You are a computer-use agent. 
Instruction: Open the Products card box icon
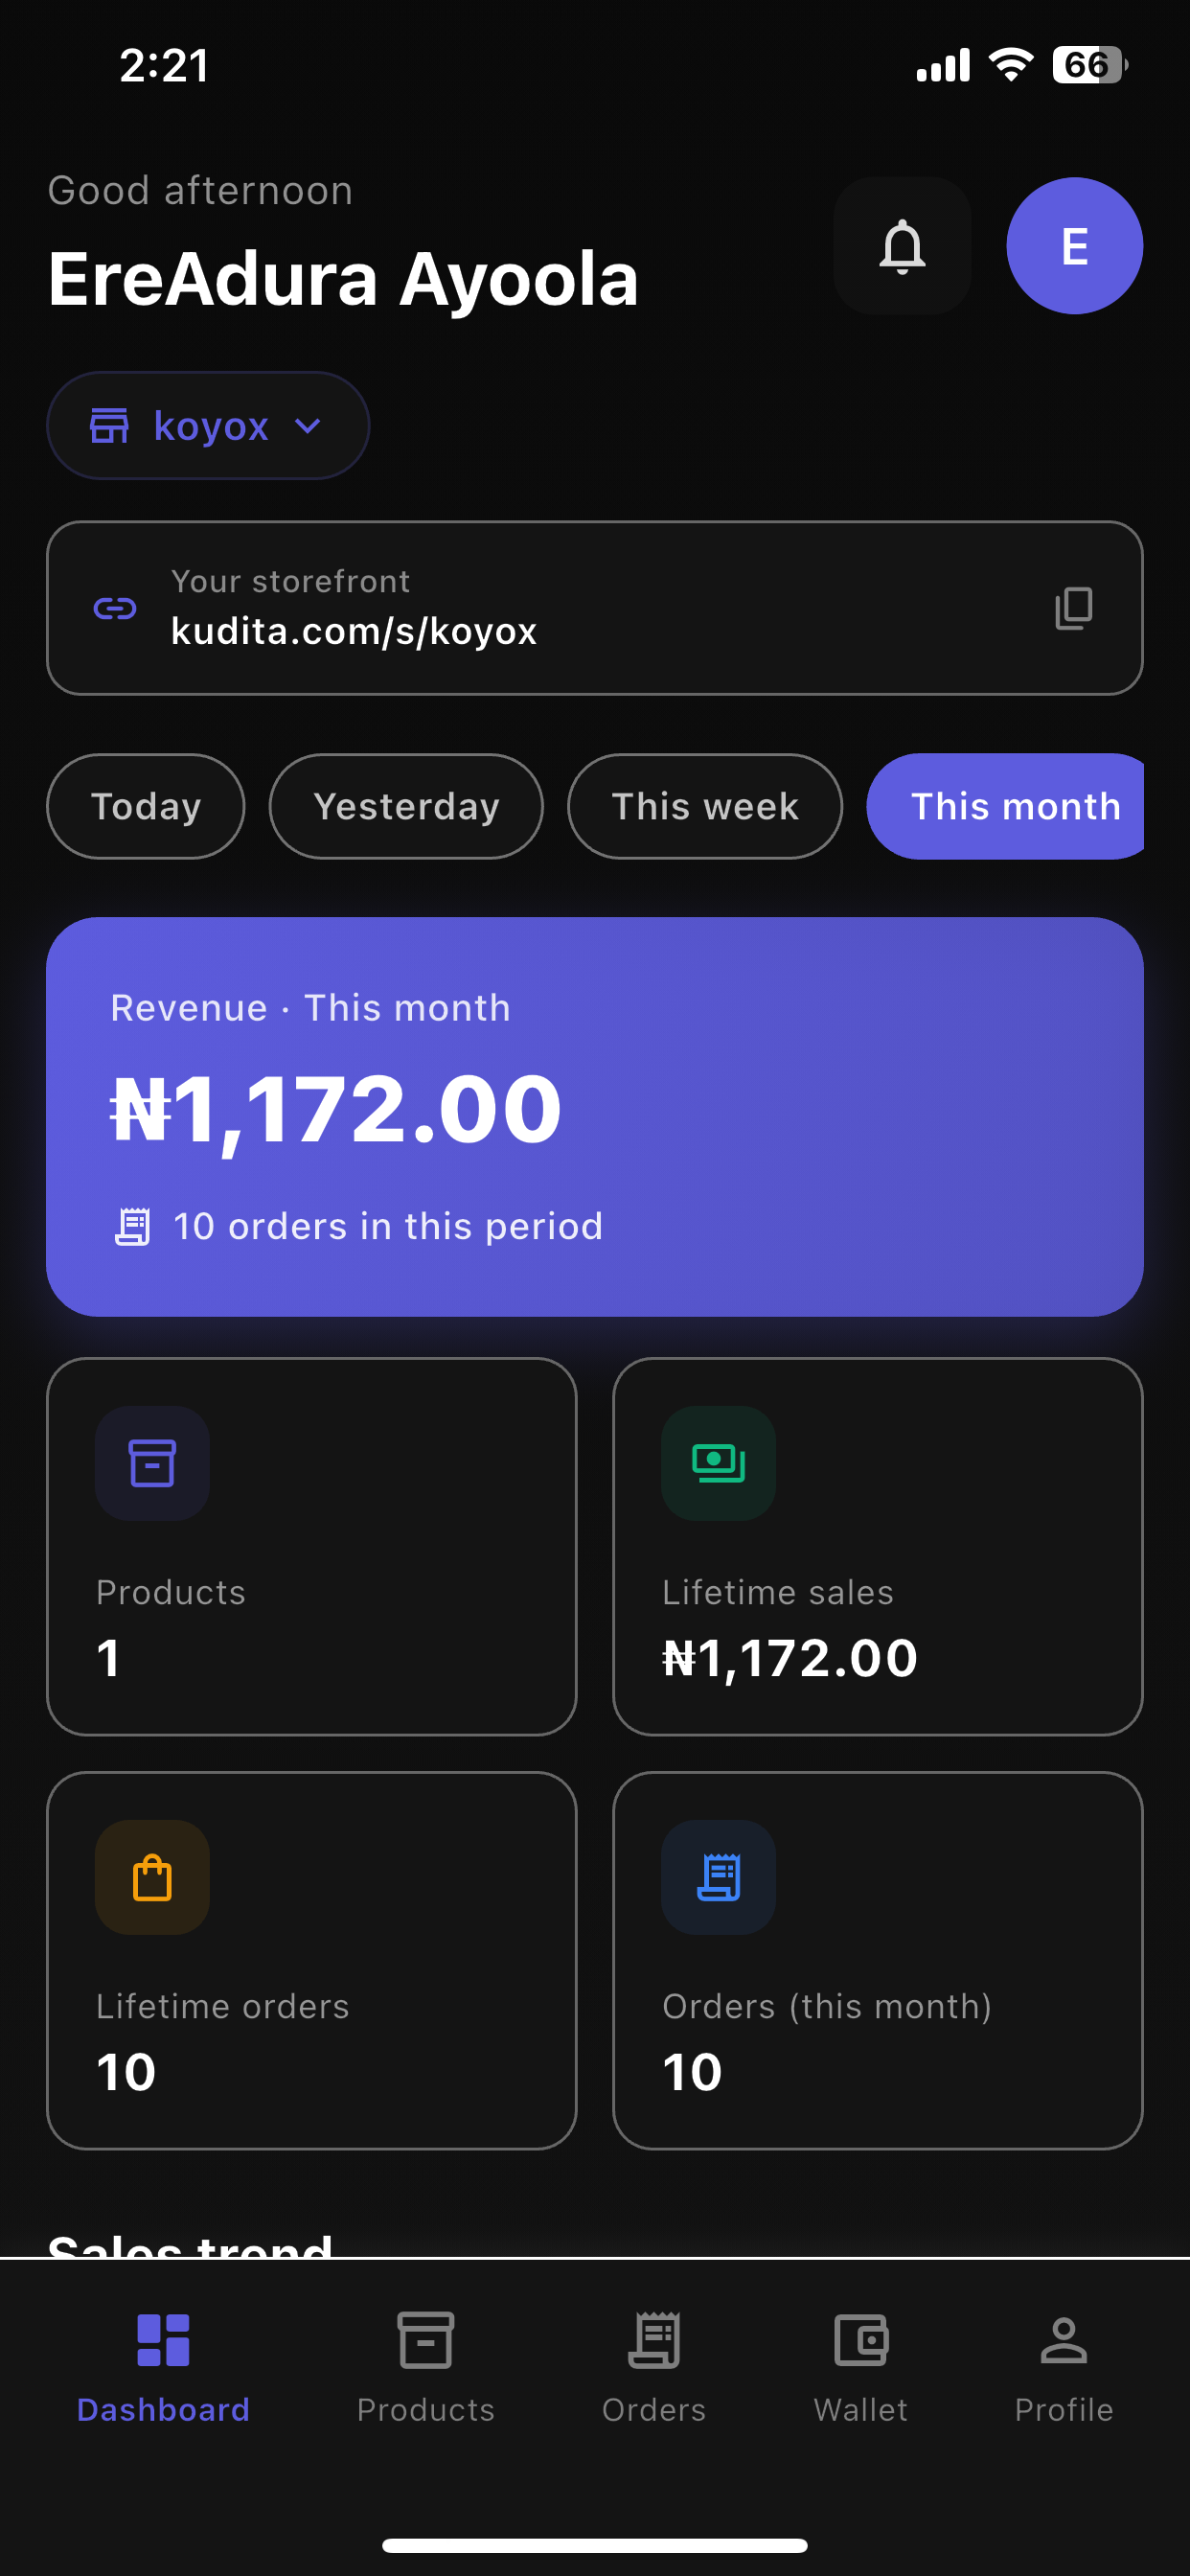tap(152, 1463)
